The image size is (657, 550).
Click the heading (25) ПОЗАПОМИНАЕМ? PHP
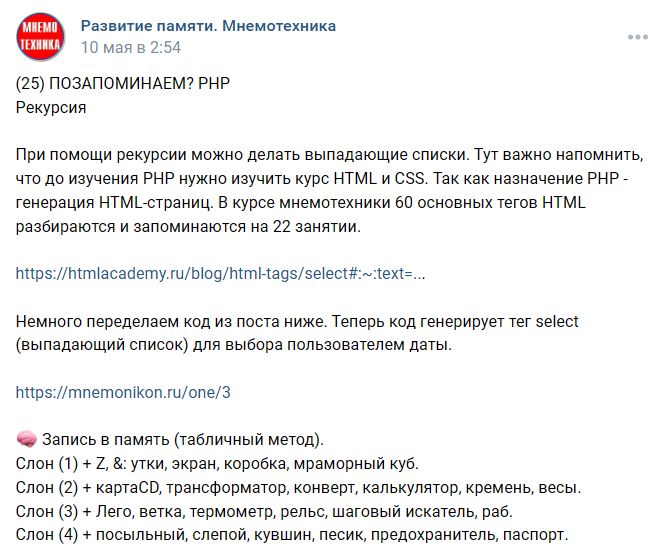point(123,83)
